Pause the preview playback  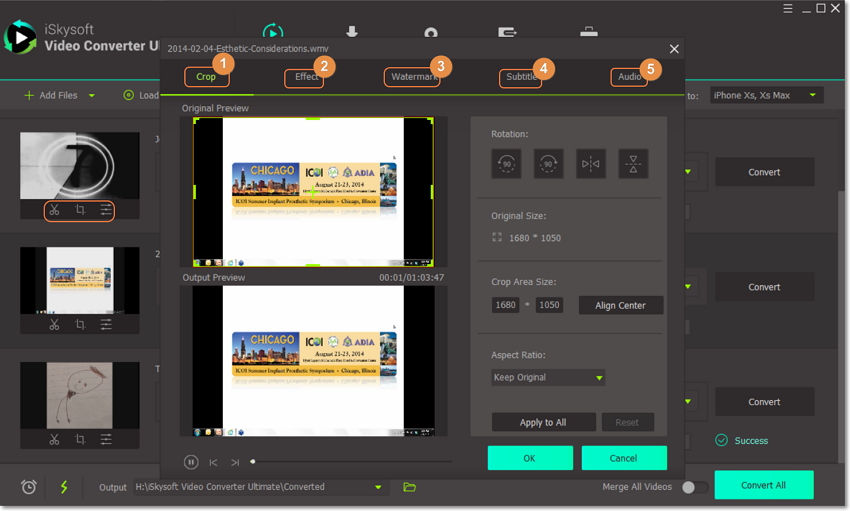[191, 462]
